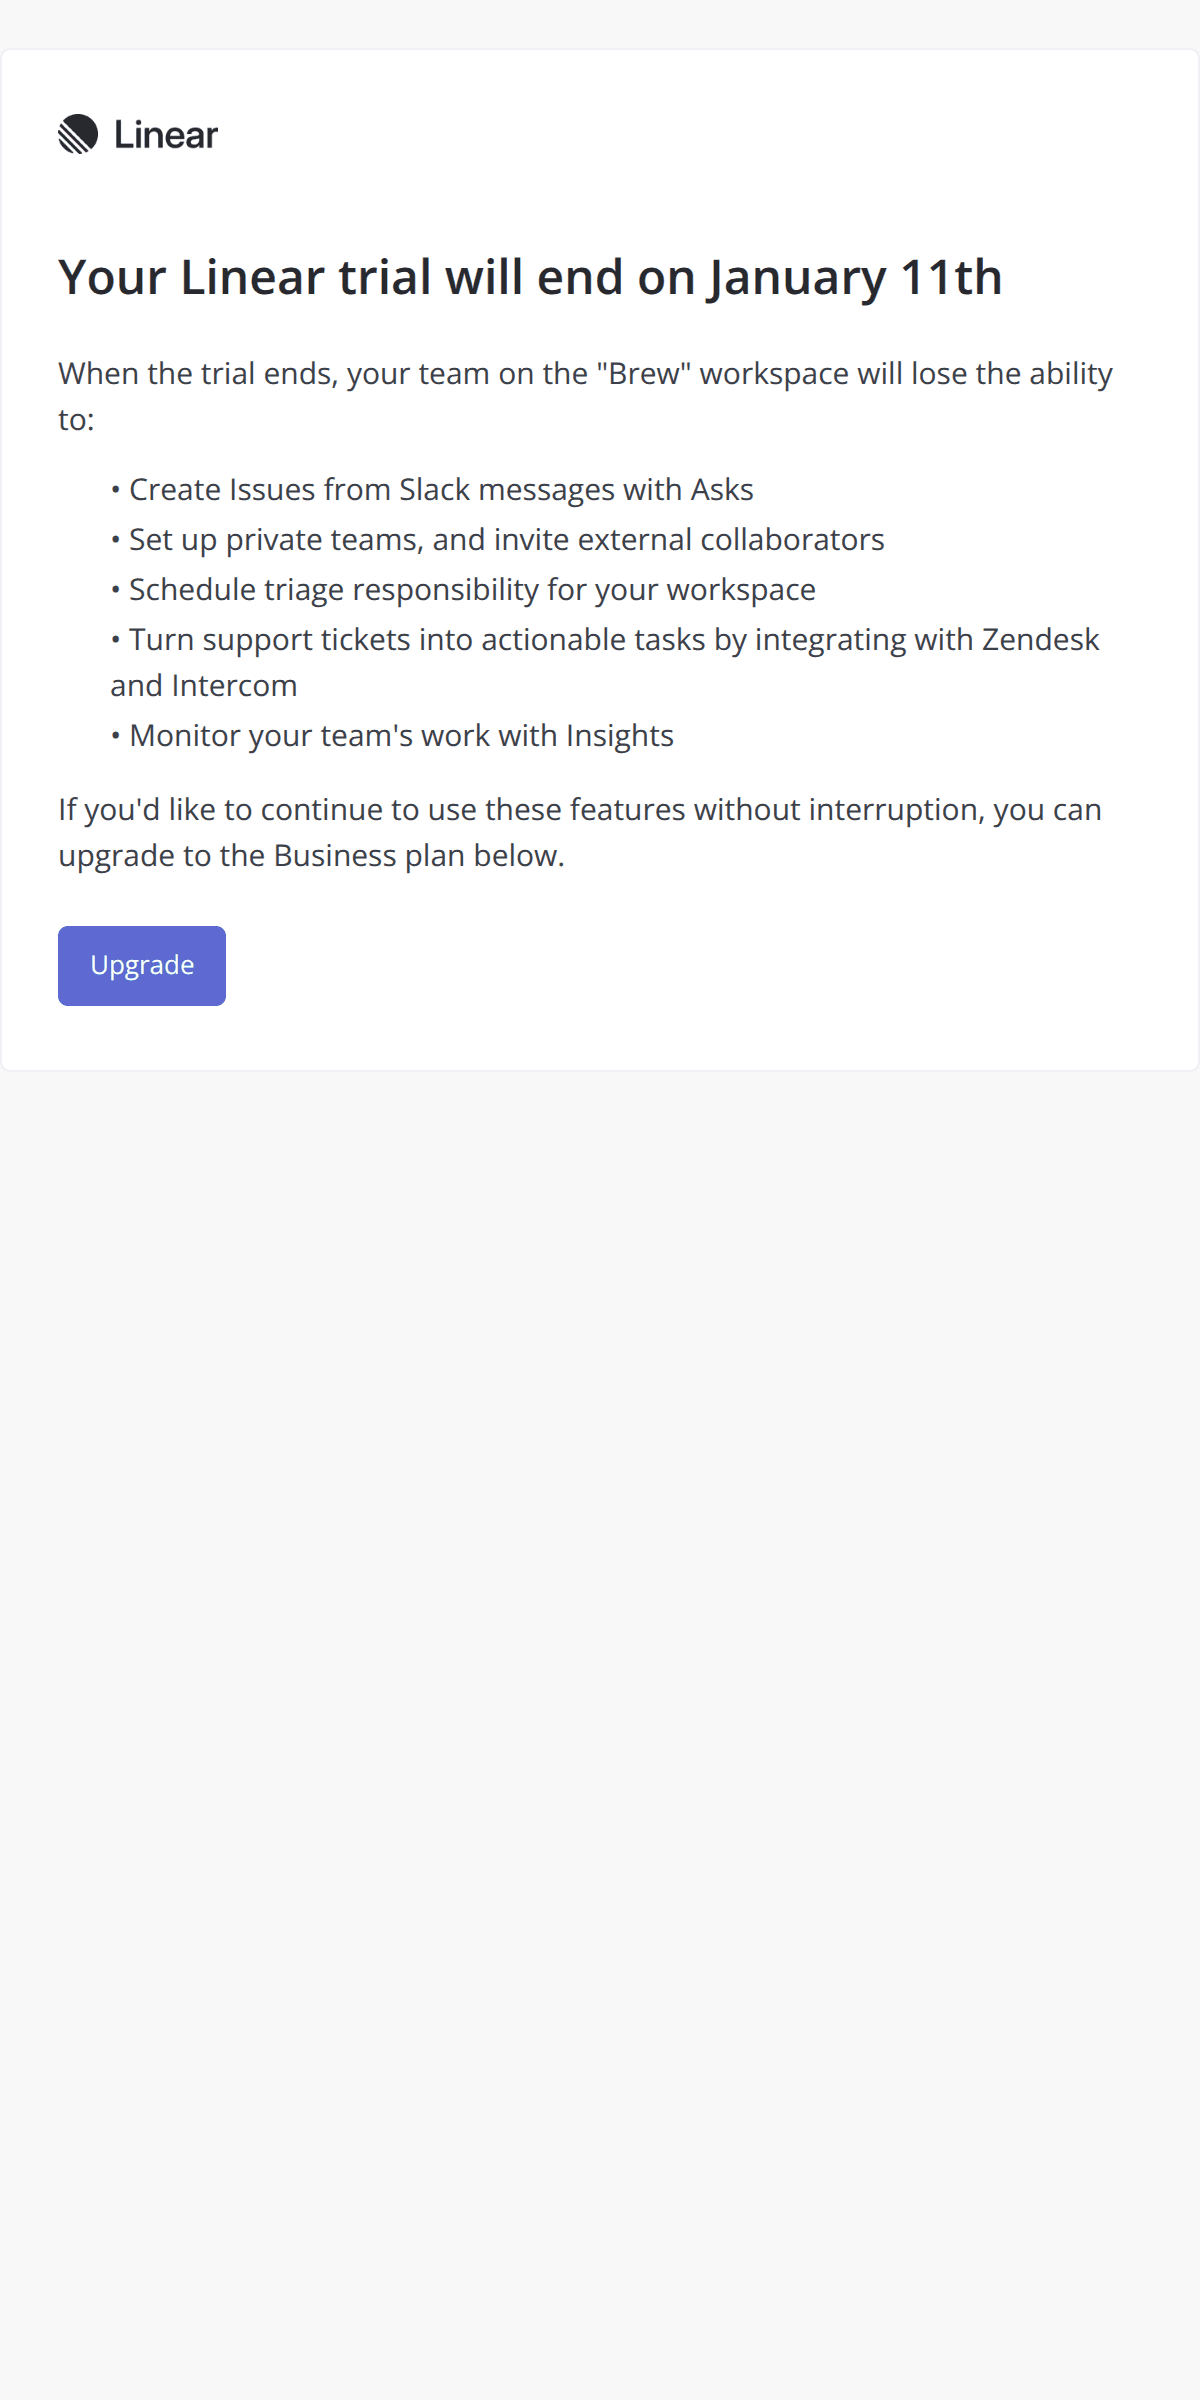This screenshot has width=1200, height=2400.
Task: Click the bullet marker before Asks item
Action: 117,490
